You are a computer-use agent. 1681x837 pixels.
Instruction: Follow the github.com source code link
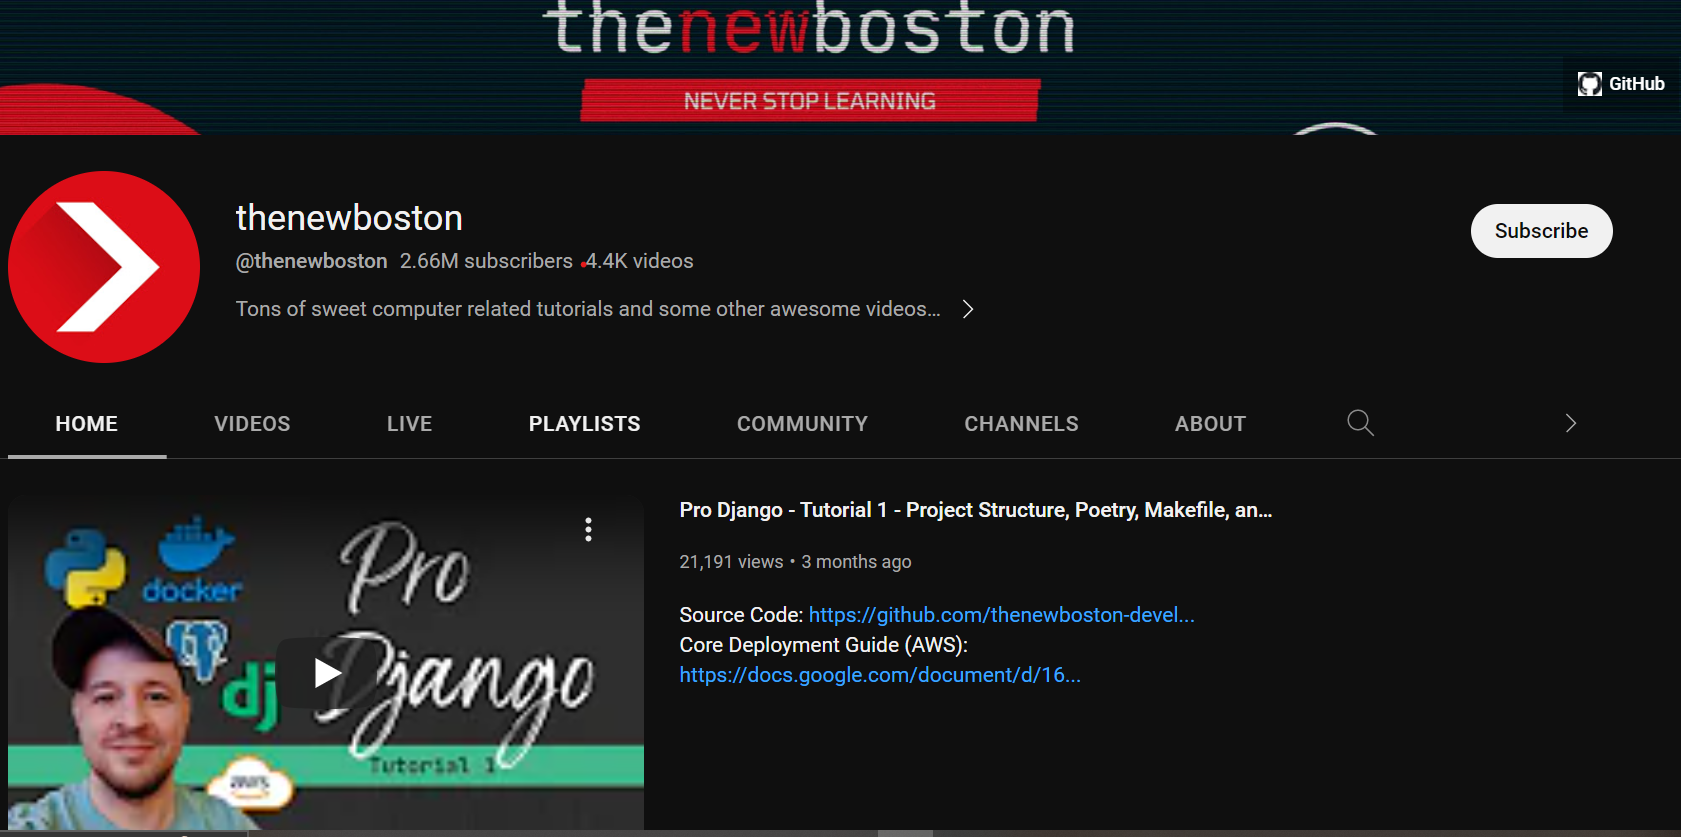click(x=1001, y=615)
